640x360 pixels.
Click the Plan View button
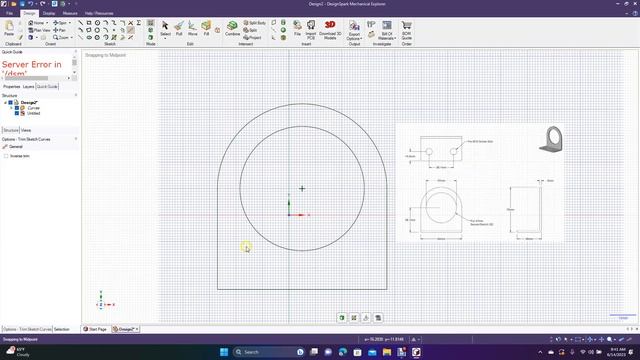tap(39, 30)
